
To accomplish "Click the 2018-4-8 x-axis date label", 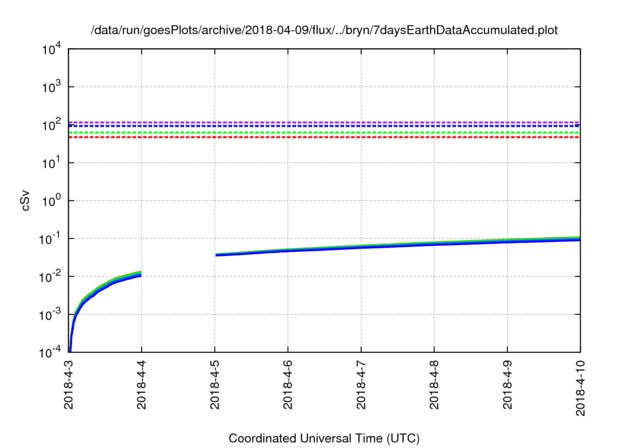I will [x=434, y=384].
